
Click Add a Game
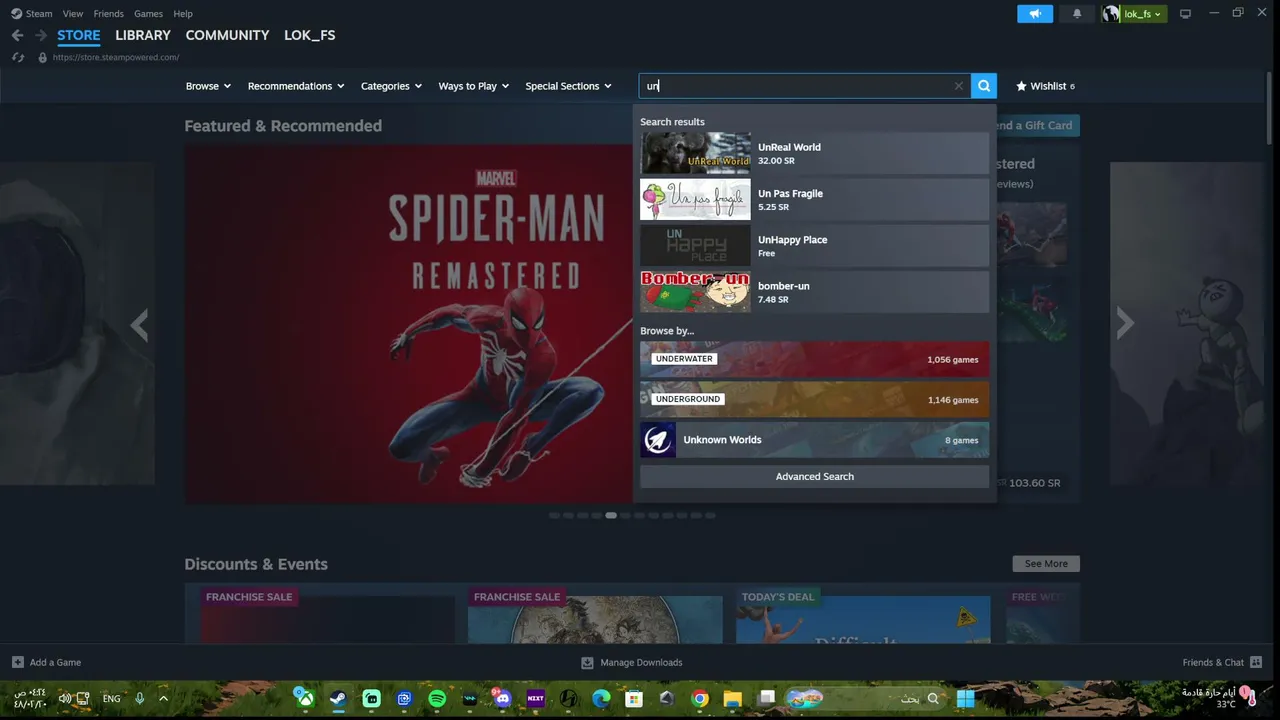pyautogui.click(x=46, y=662)
